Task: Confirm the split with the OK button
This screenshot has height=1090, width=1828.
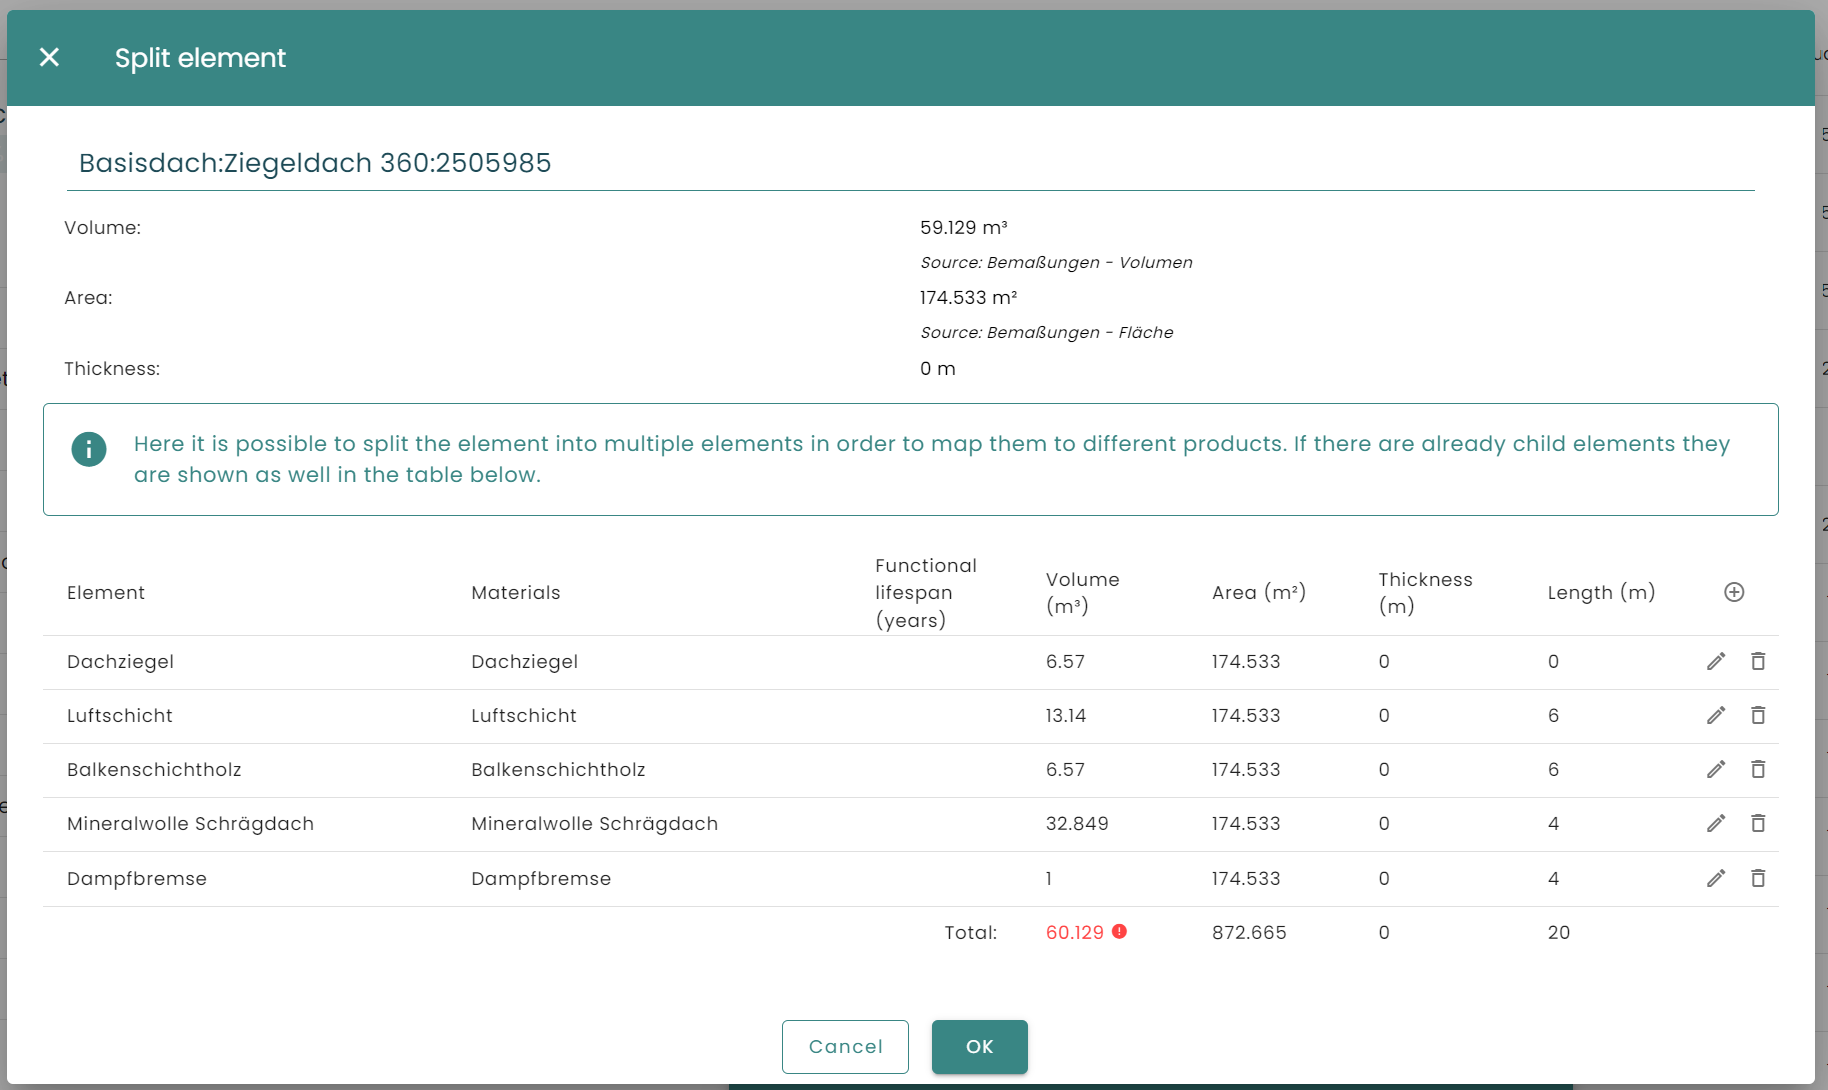Action: pos(980,1047)
